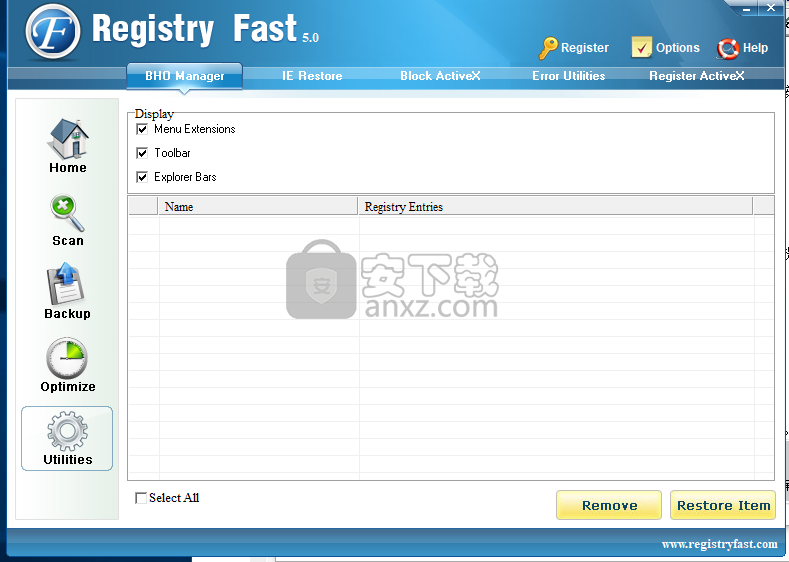This screenshot has width=789, height=562.
Task: Switch to the Block ActiveX tab
Action: click(440, 76)
